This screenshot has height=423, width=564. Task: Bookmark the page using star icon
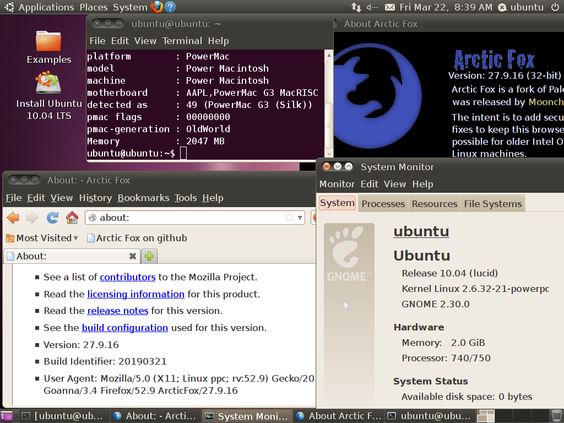[x=290, y=218]
